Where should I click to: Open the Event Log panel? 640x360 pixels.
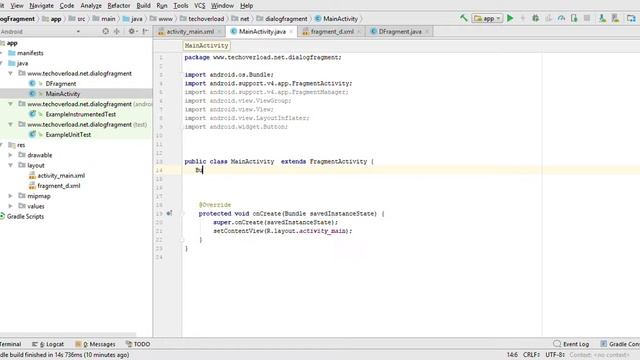pos(571,344)
